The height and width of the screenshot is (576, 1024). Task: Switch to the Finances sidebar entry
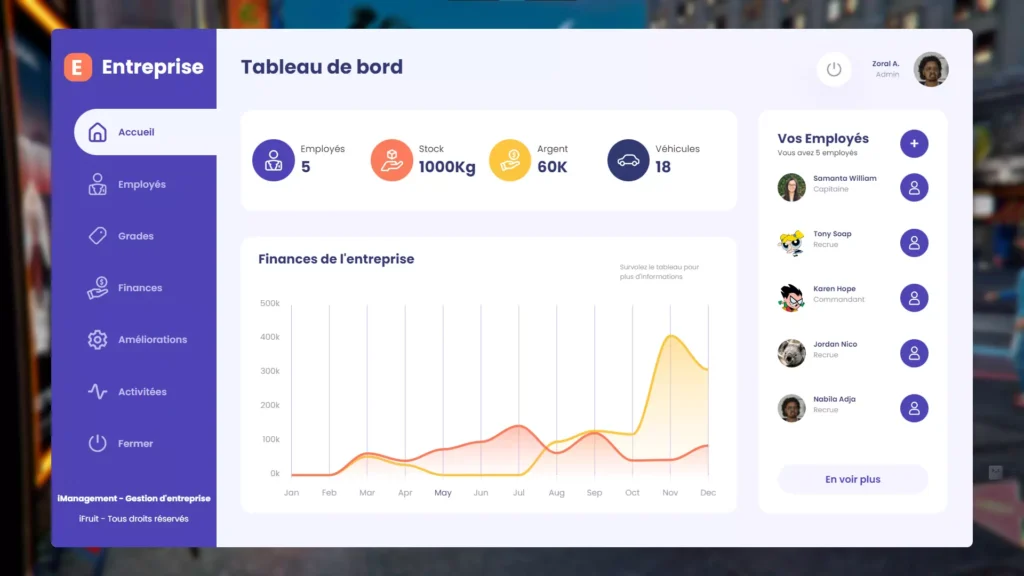point(138,287)
